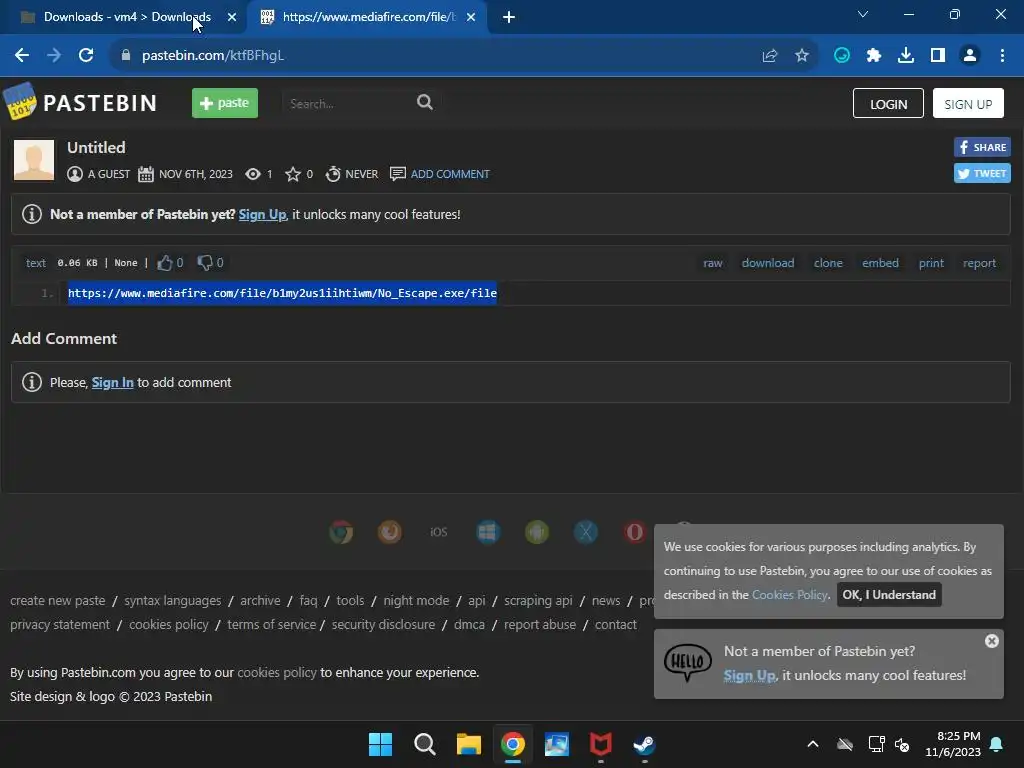Viewport: 1024px width, 768px height.
Task: Go back to the previous page
Action: [22, 56]
